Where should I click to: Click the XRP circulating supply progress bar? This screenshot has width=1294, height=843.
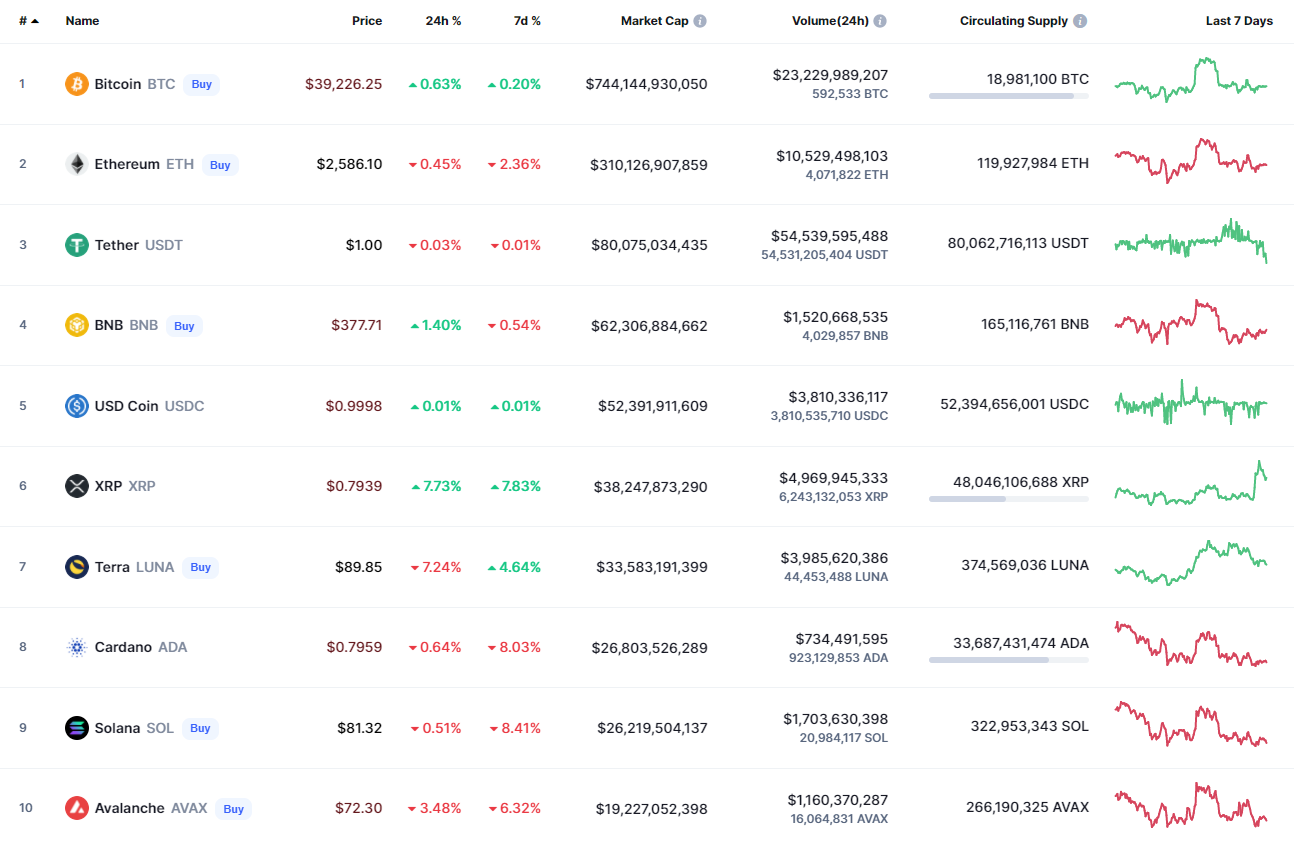click(x=1008, y=498)
